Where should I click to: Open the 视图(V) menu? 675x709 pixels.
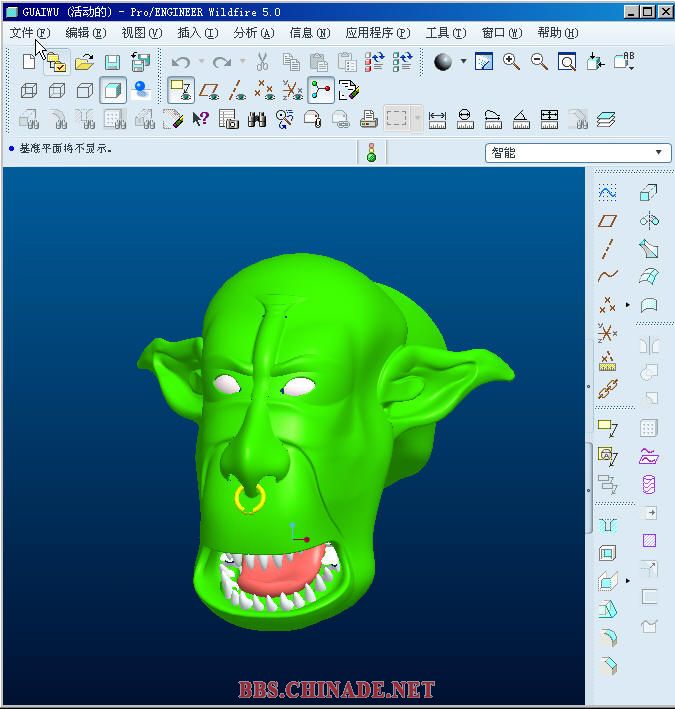tap(142, 33)
